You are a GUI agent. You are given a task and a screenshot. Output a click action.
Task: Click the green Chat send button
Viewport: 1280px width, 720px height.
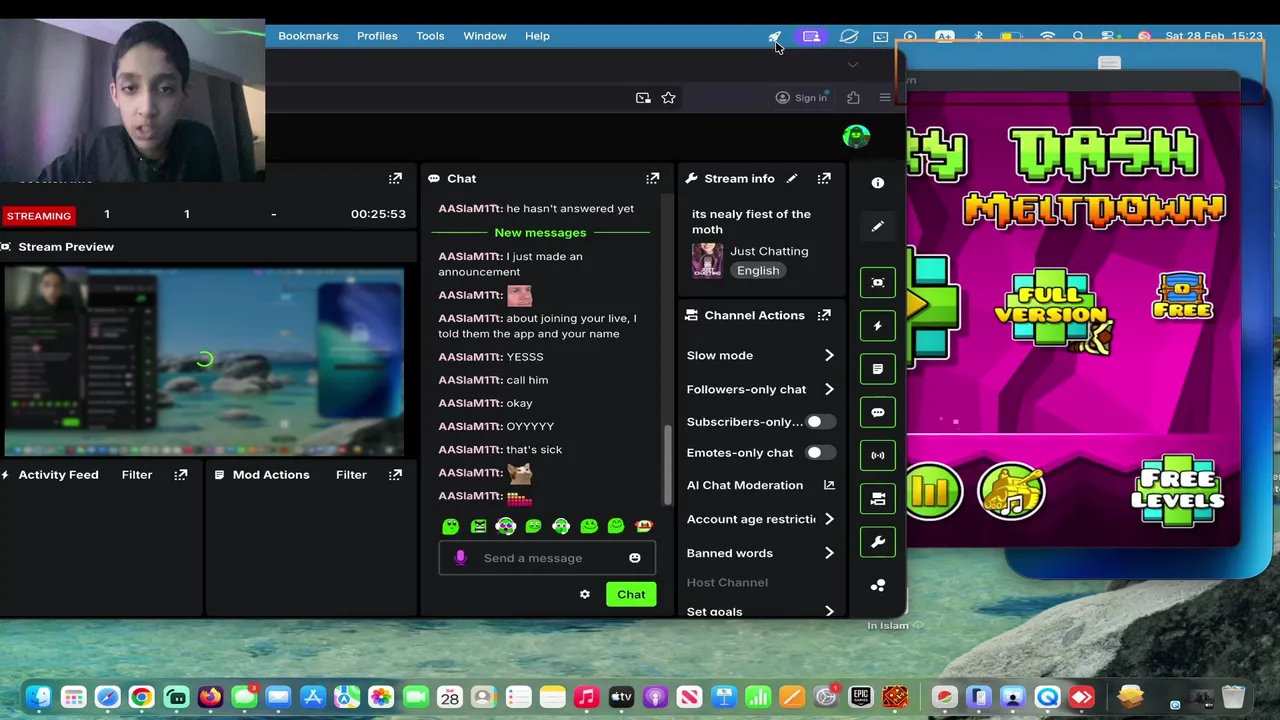631,594
